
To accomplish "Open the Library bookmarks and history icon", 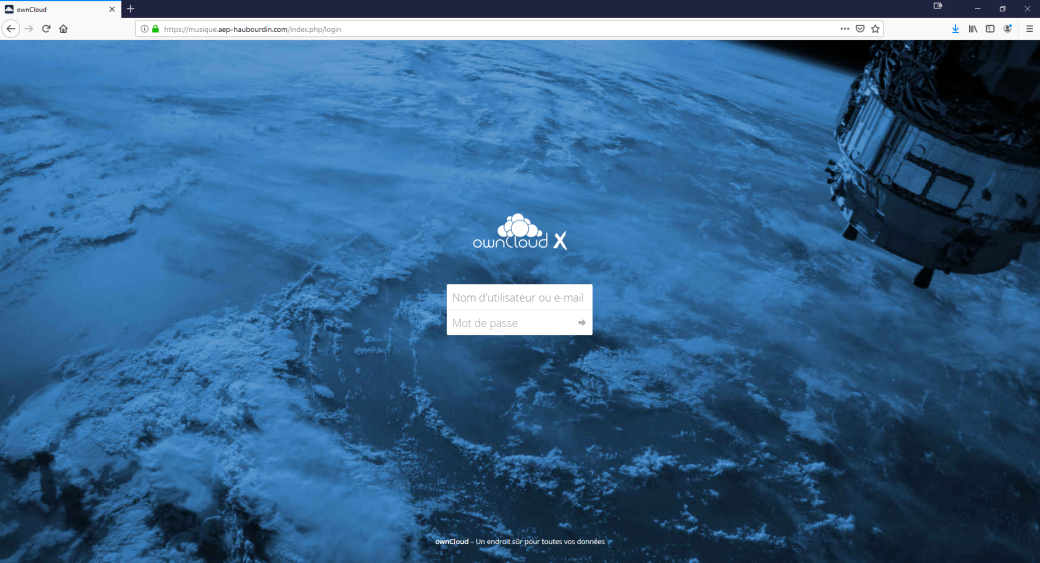I will pos(973,29).
